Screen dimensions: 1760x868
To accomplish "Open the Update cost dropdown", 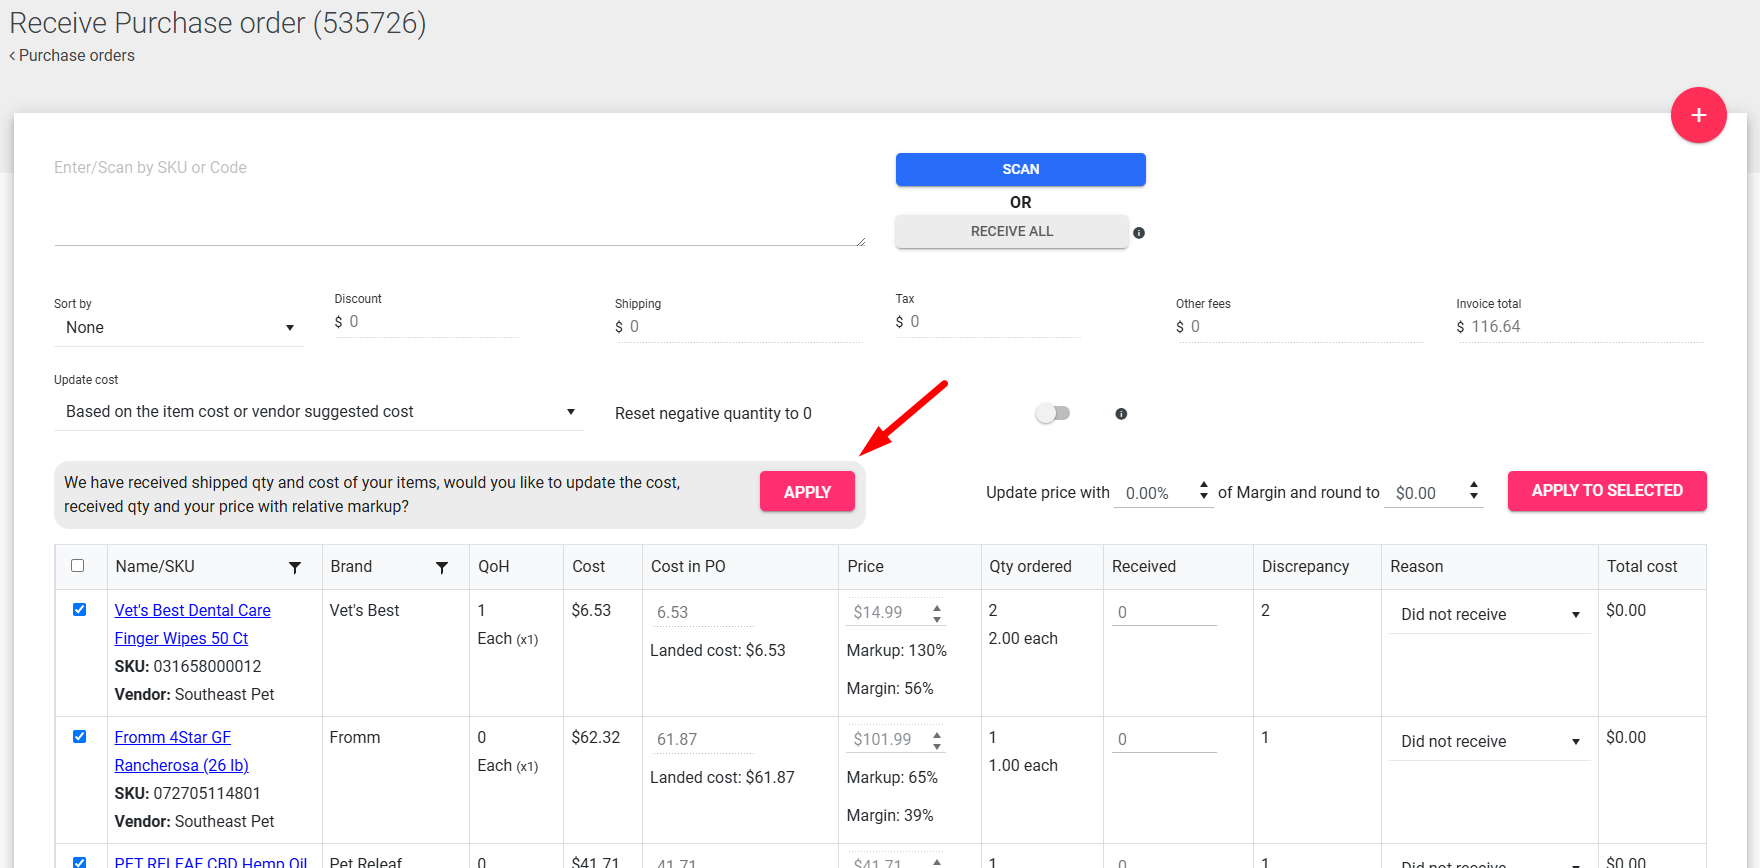I will tap(319, 412).
